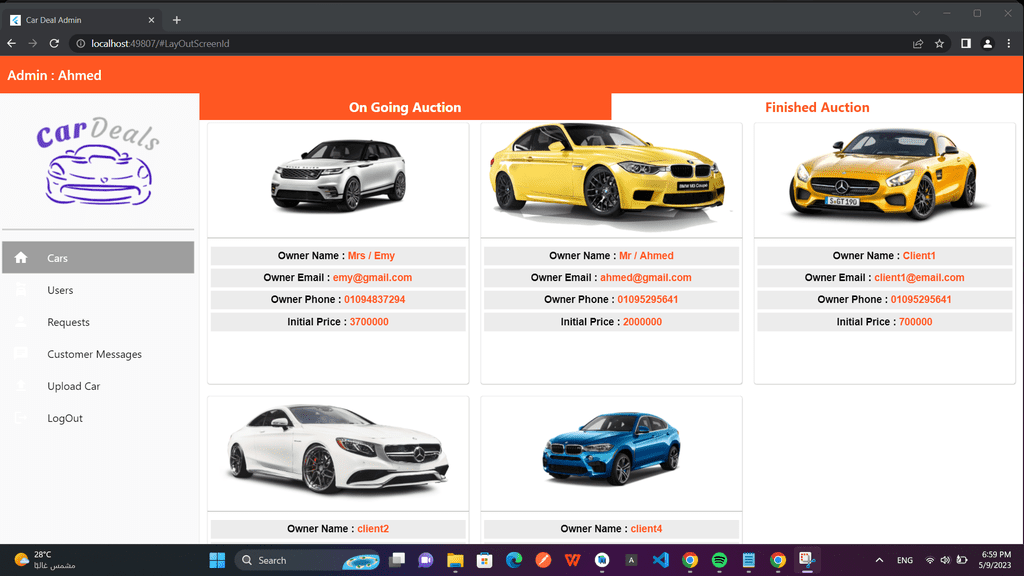
Task: Open WPS Office from the taskbar
Action: pos(573,560)
